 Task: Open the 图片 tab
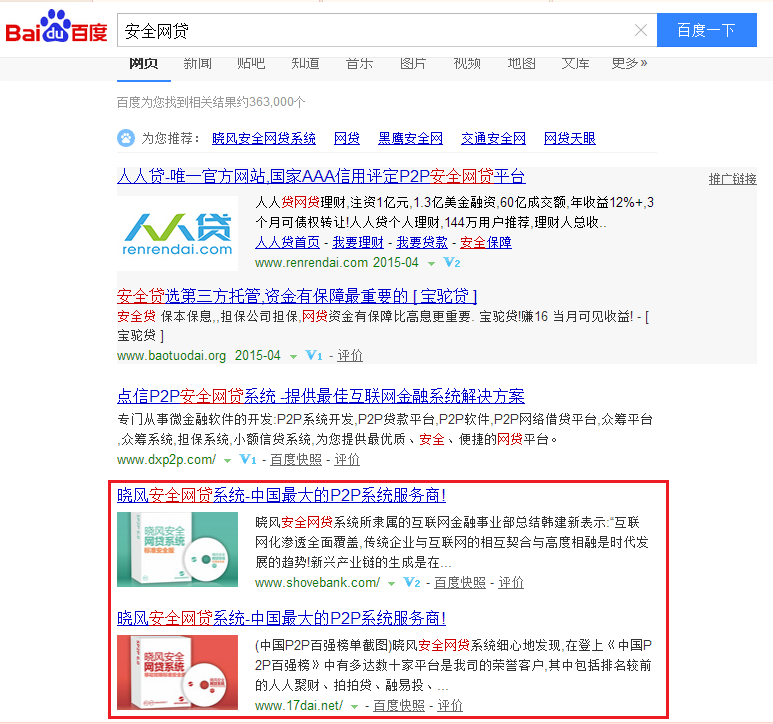[413, 63]
